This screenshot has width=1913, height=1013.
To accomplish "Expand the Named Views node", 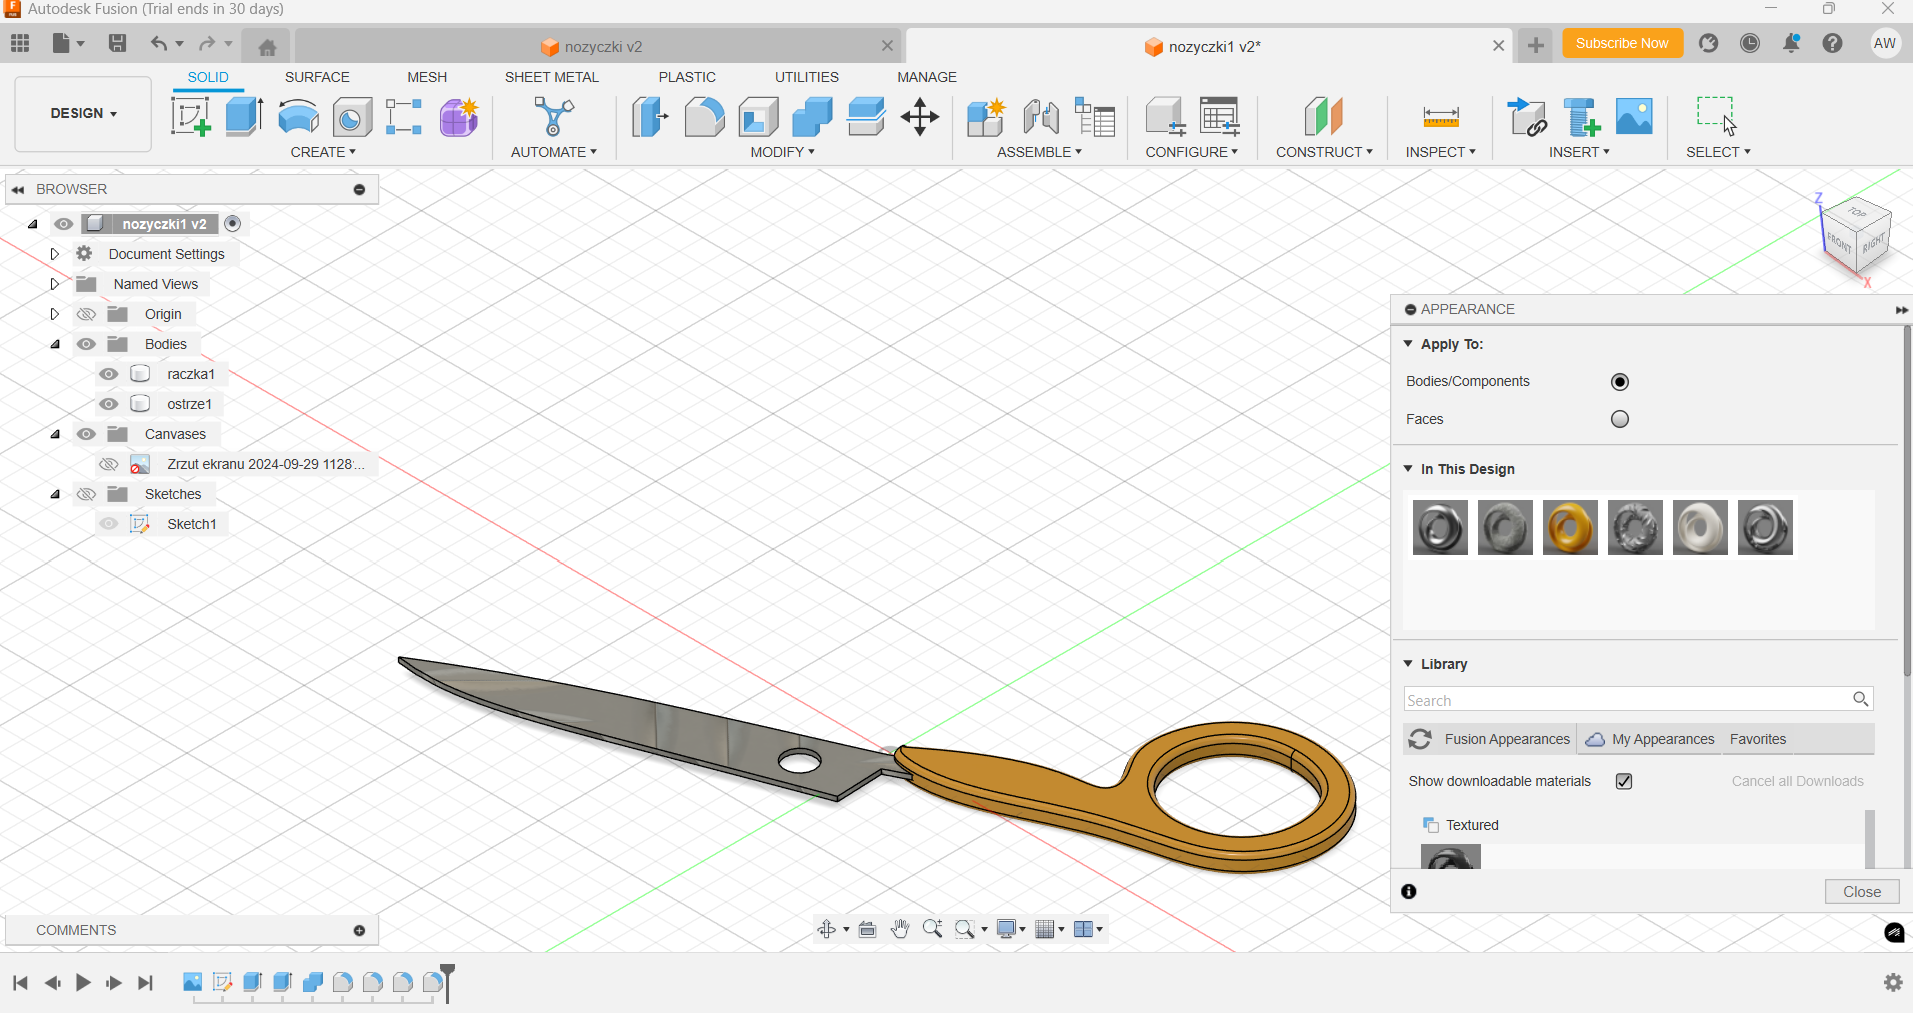I will pyautogui.click(x=55, y=284).
